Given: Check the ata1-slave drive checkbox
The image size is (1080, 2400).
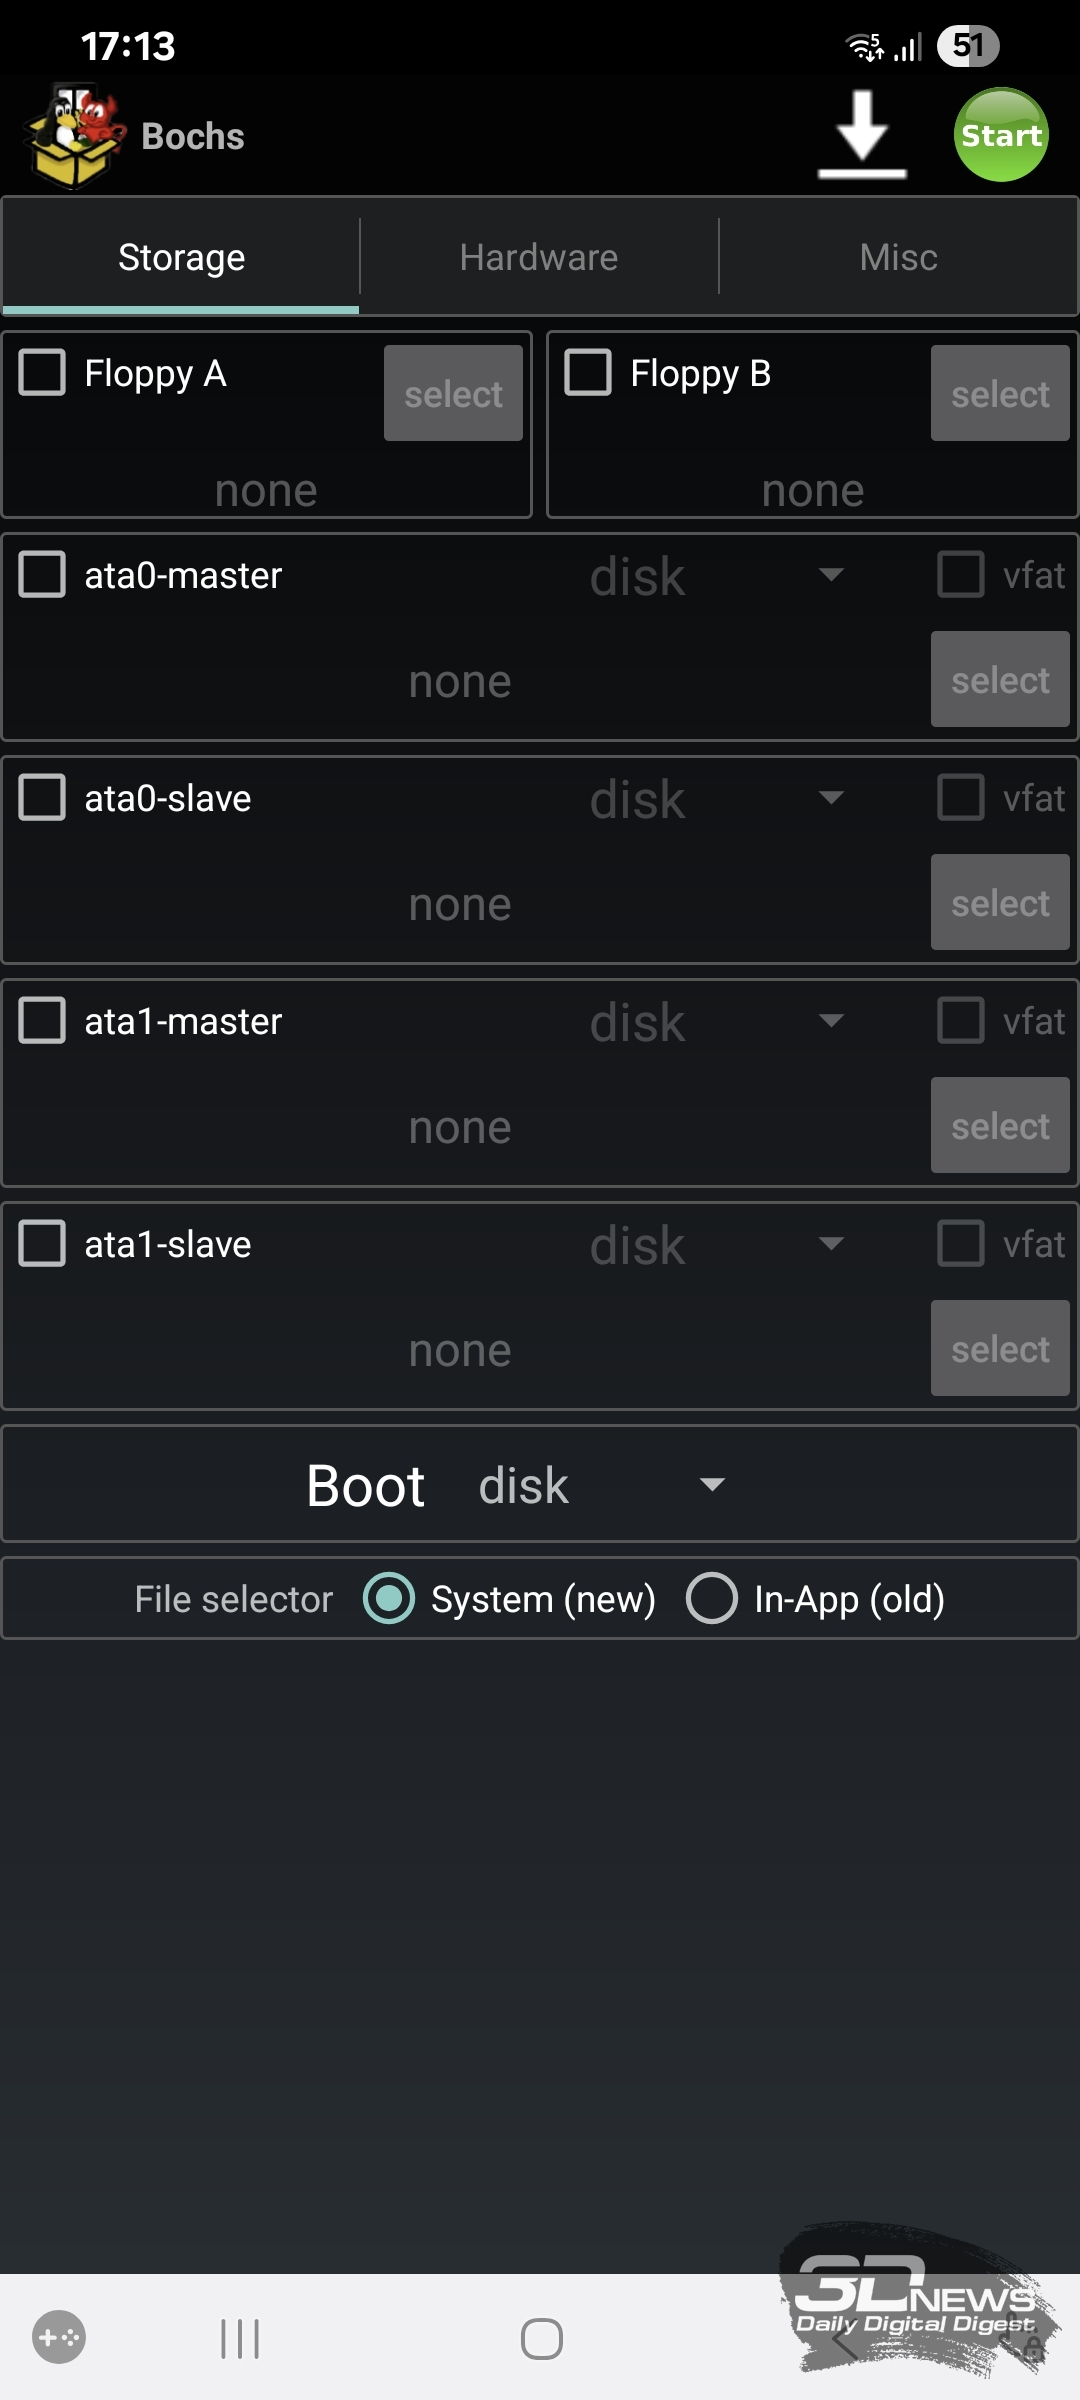Looking at the screenshot, I should [42, 1244].
